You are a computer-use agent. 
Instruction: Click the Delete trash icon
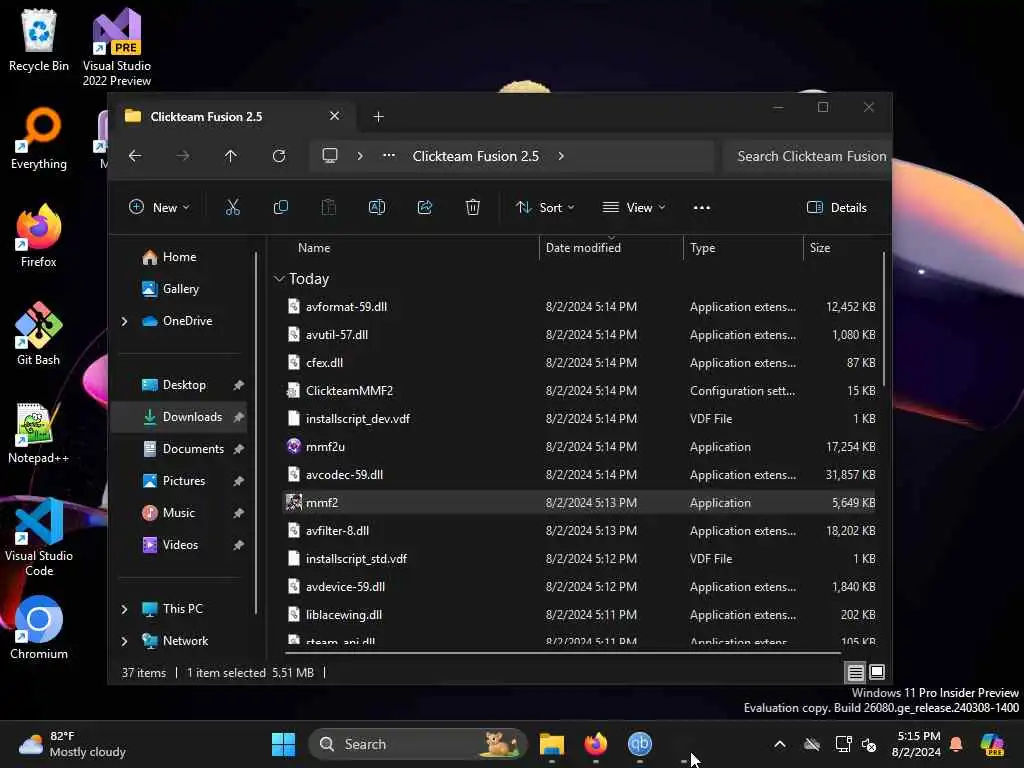(x=473, y=208)
